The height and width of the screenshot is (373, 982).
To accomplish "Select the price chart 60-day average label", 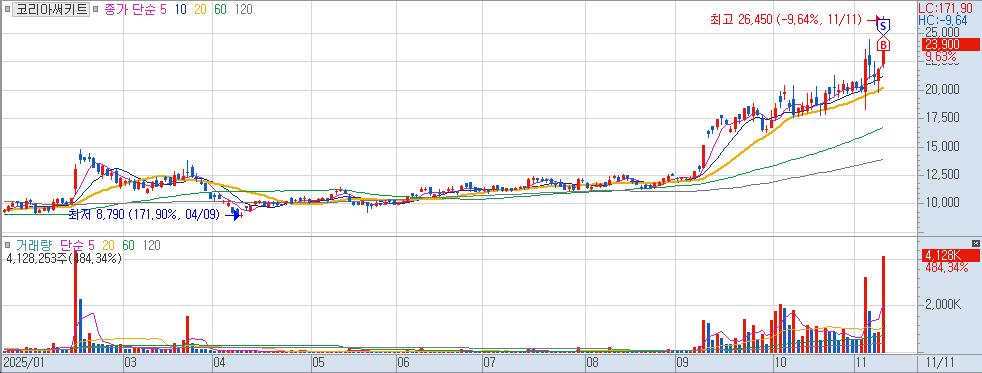I will (x=220, y=10).
